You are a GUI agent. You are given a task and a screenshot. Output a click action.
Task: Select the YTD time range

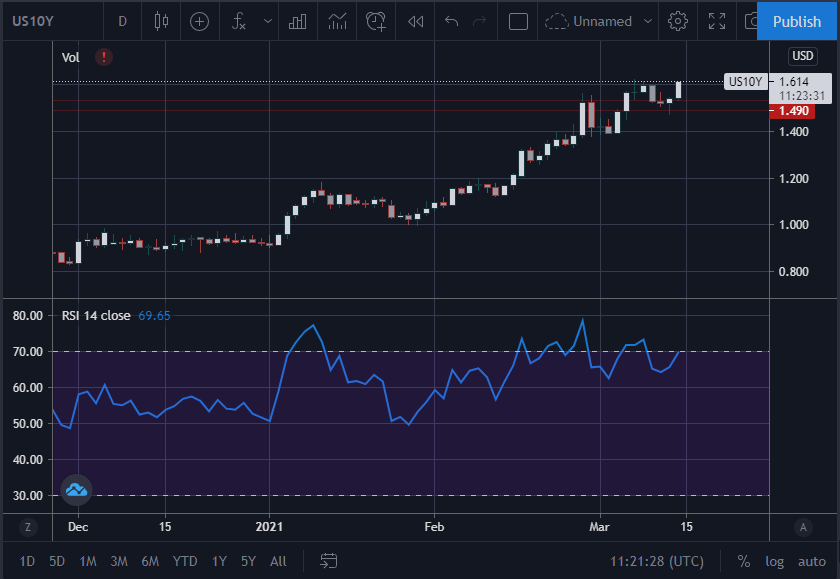(x=185, y=561)
